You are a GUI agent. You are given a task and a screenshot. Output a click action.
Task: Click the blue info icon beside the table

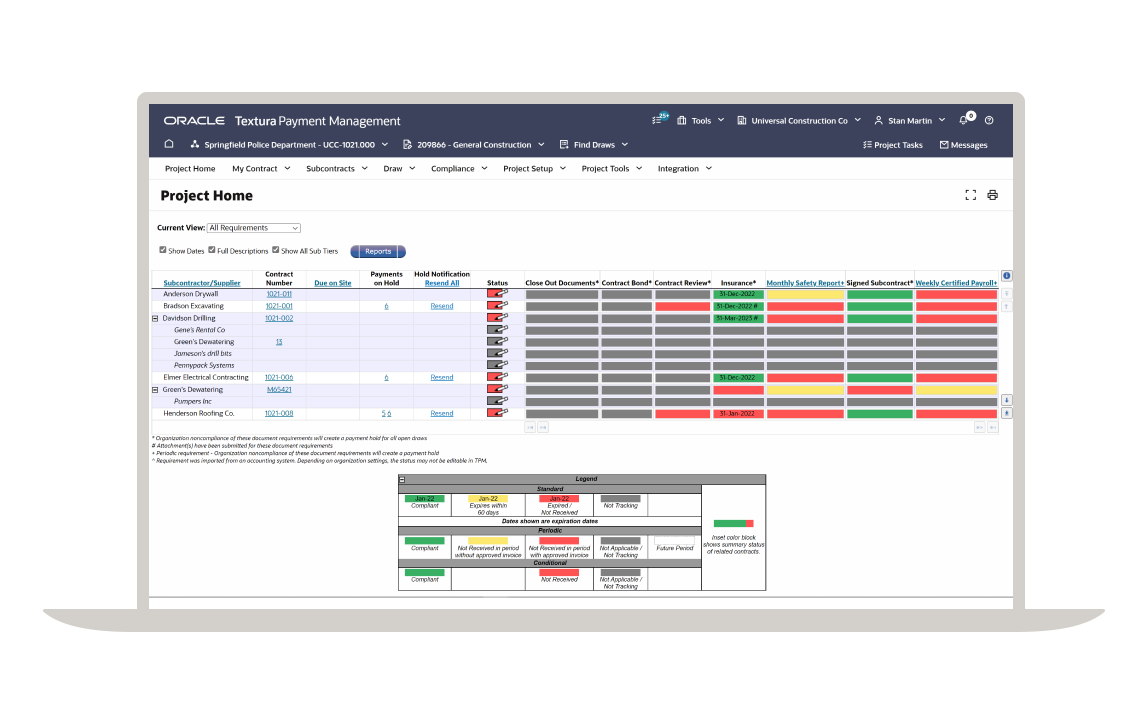pyautogui.click(x=1006, y=275)
